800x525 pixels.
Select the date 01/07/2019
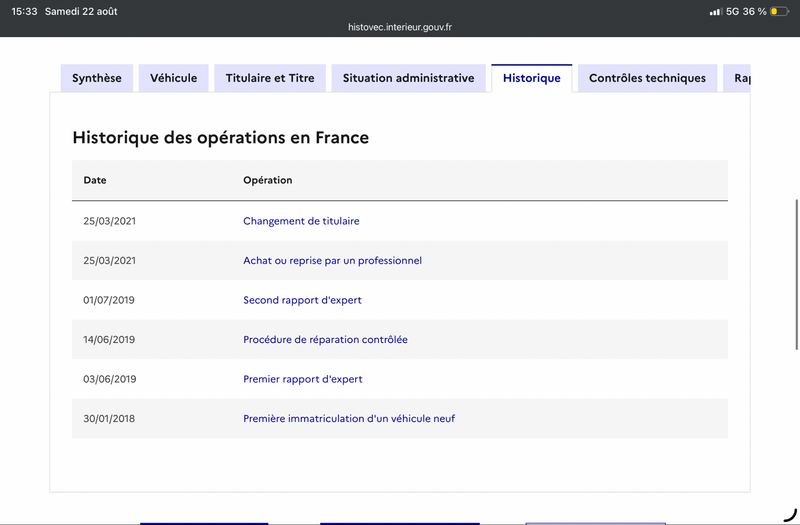click(109, 300)
